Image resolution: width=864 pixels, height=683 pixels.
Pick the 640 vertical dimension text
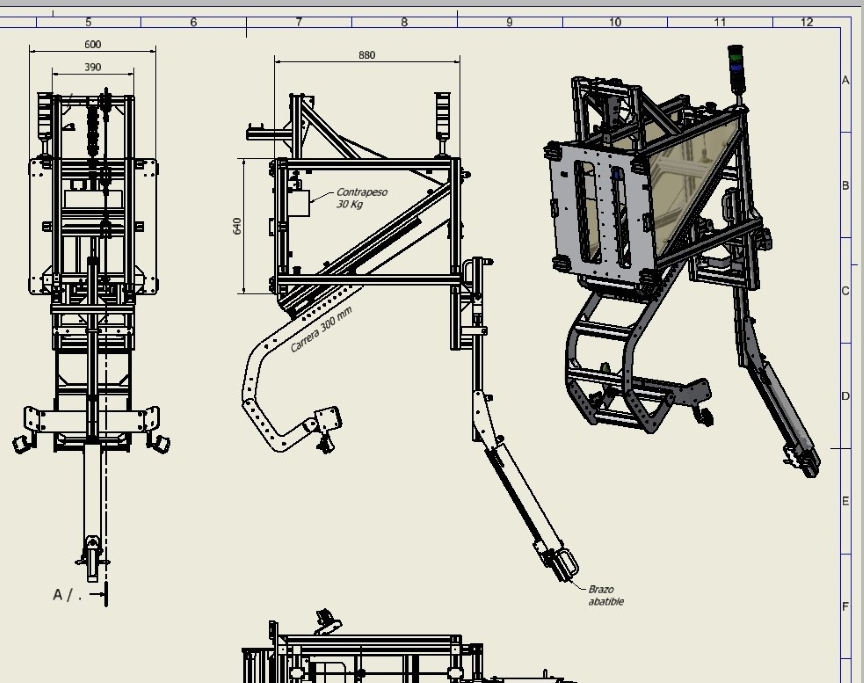click(x=238, y=226)
